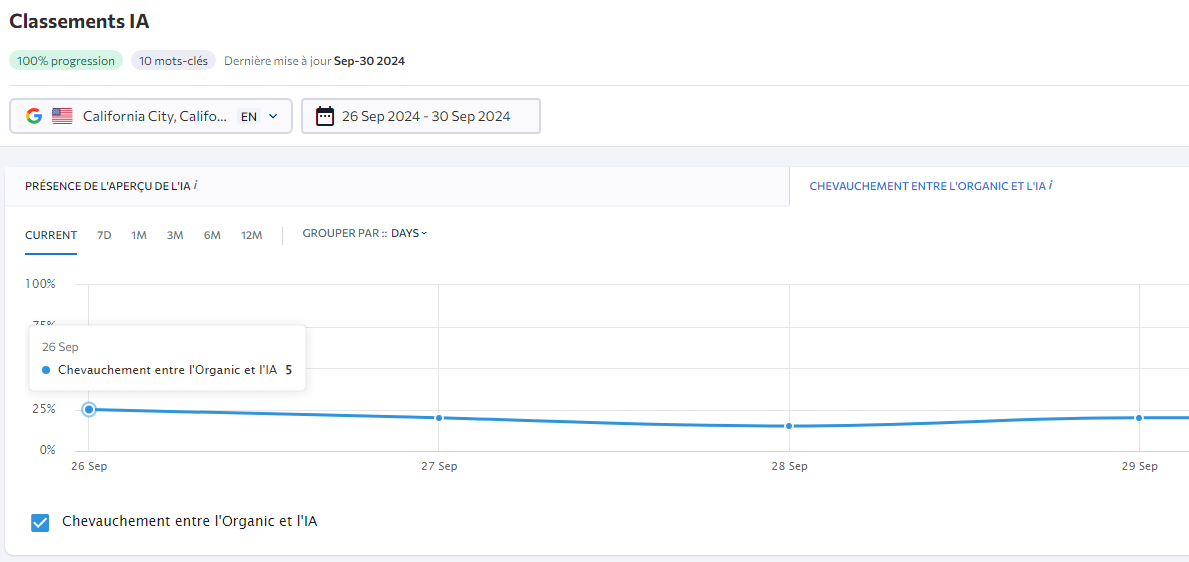Select Chevauchement entre l'Organic et l'IA tab

coord(927,186)
